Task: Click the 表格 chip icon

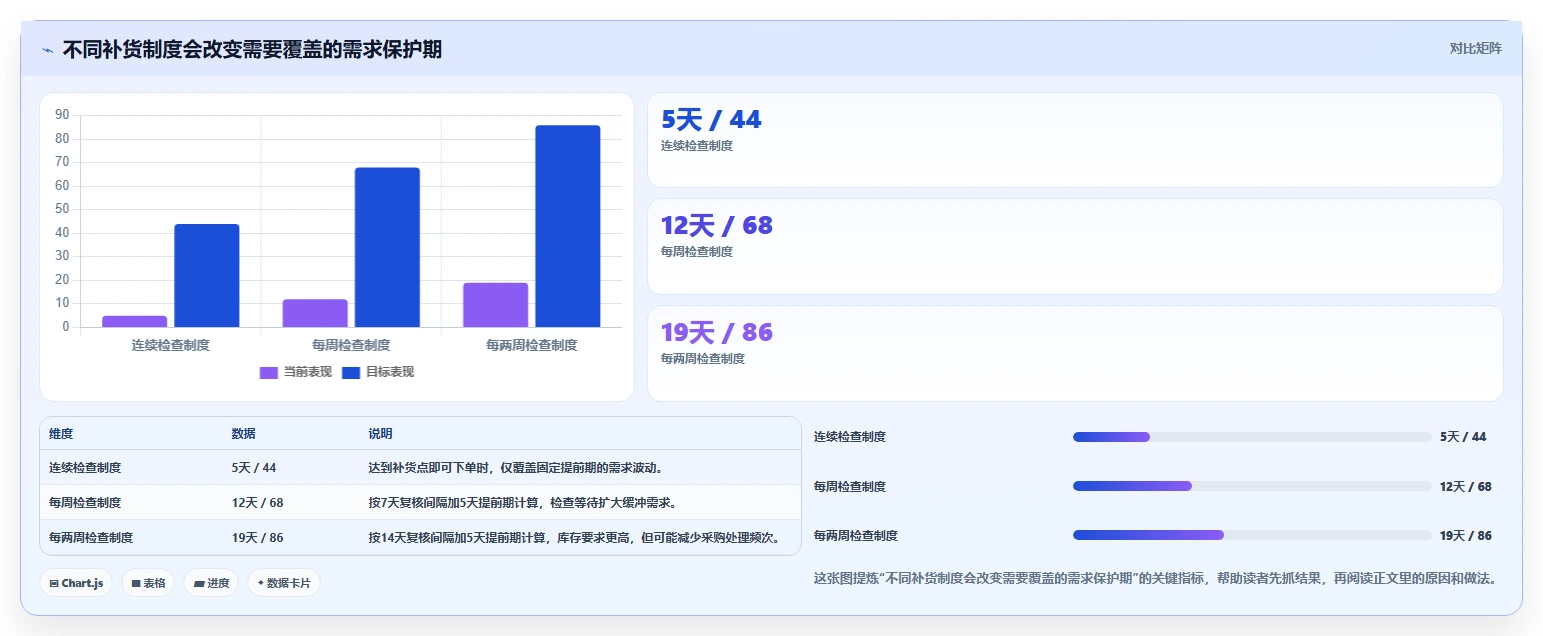Action: tap(136, 583)
